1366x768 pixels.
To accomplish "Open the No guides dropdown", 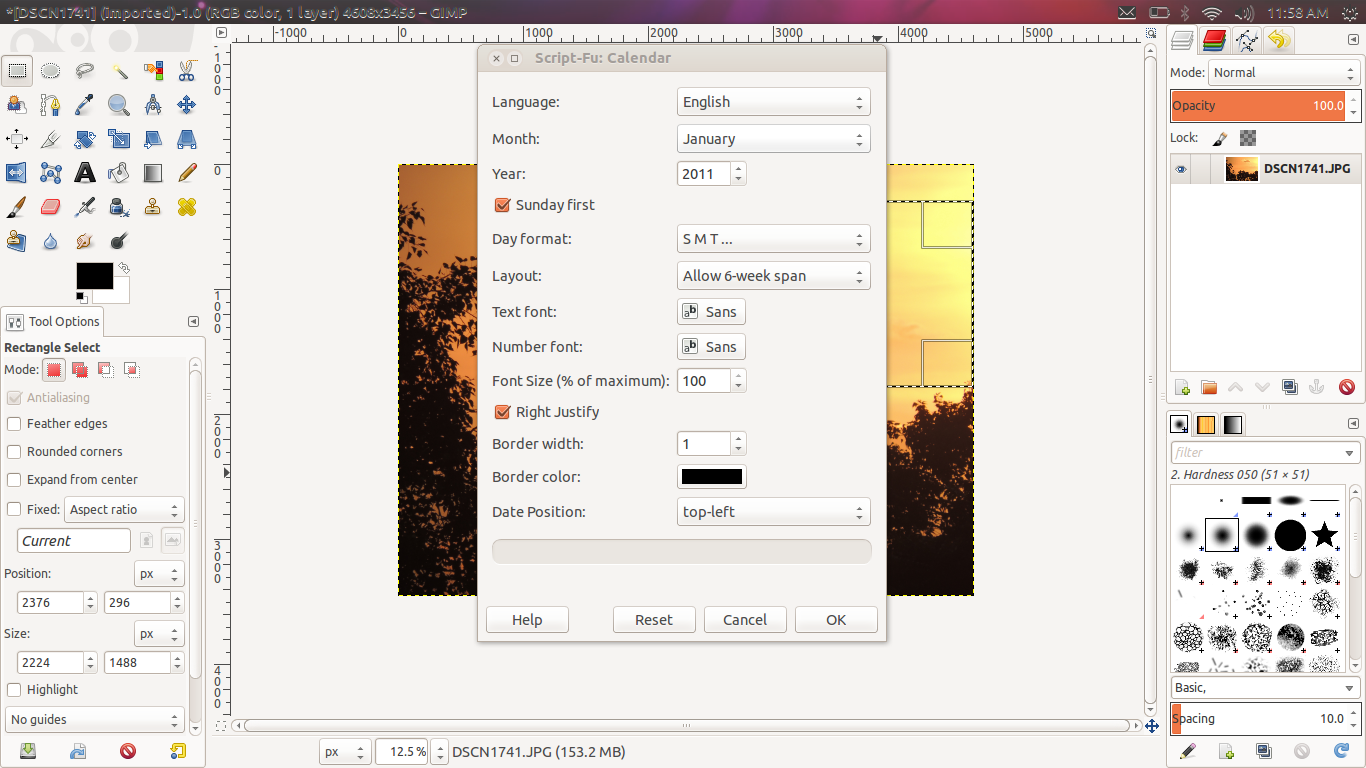I will (x=95, y=720).
